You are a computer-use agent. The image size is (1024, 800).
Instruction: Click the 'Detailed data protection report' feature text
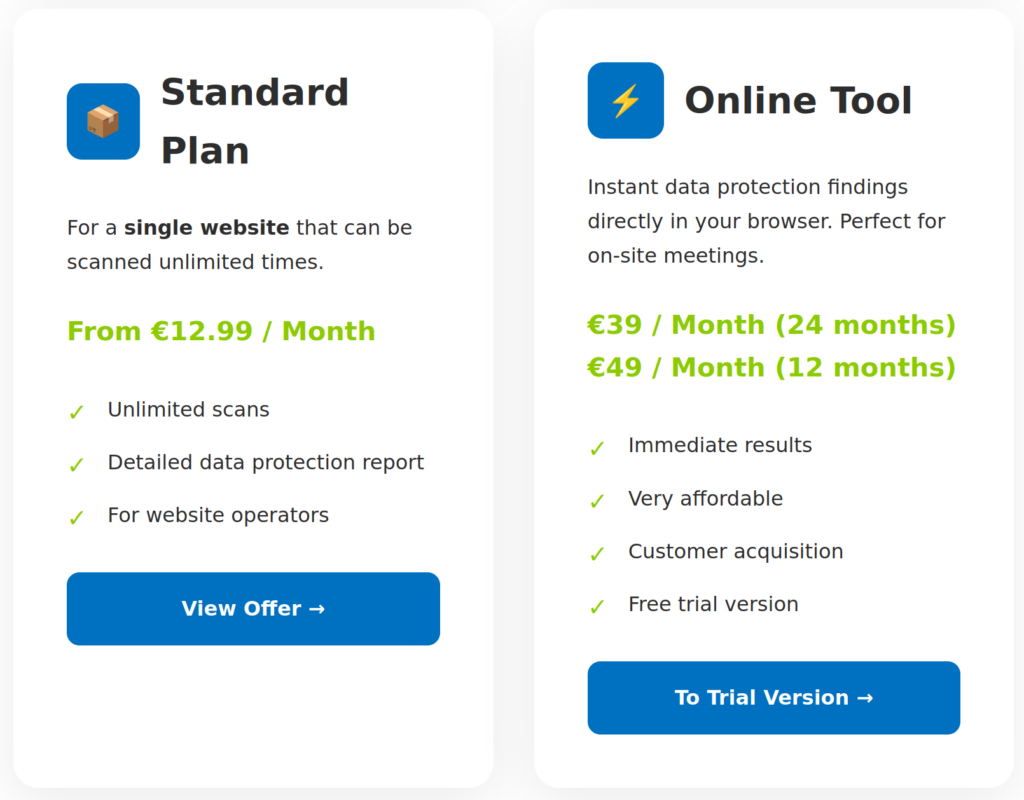point(265,462)
